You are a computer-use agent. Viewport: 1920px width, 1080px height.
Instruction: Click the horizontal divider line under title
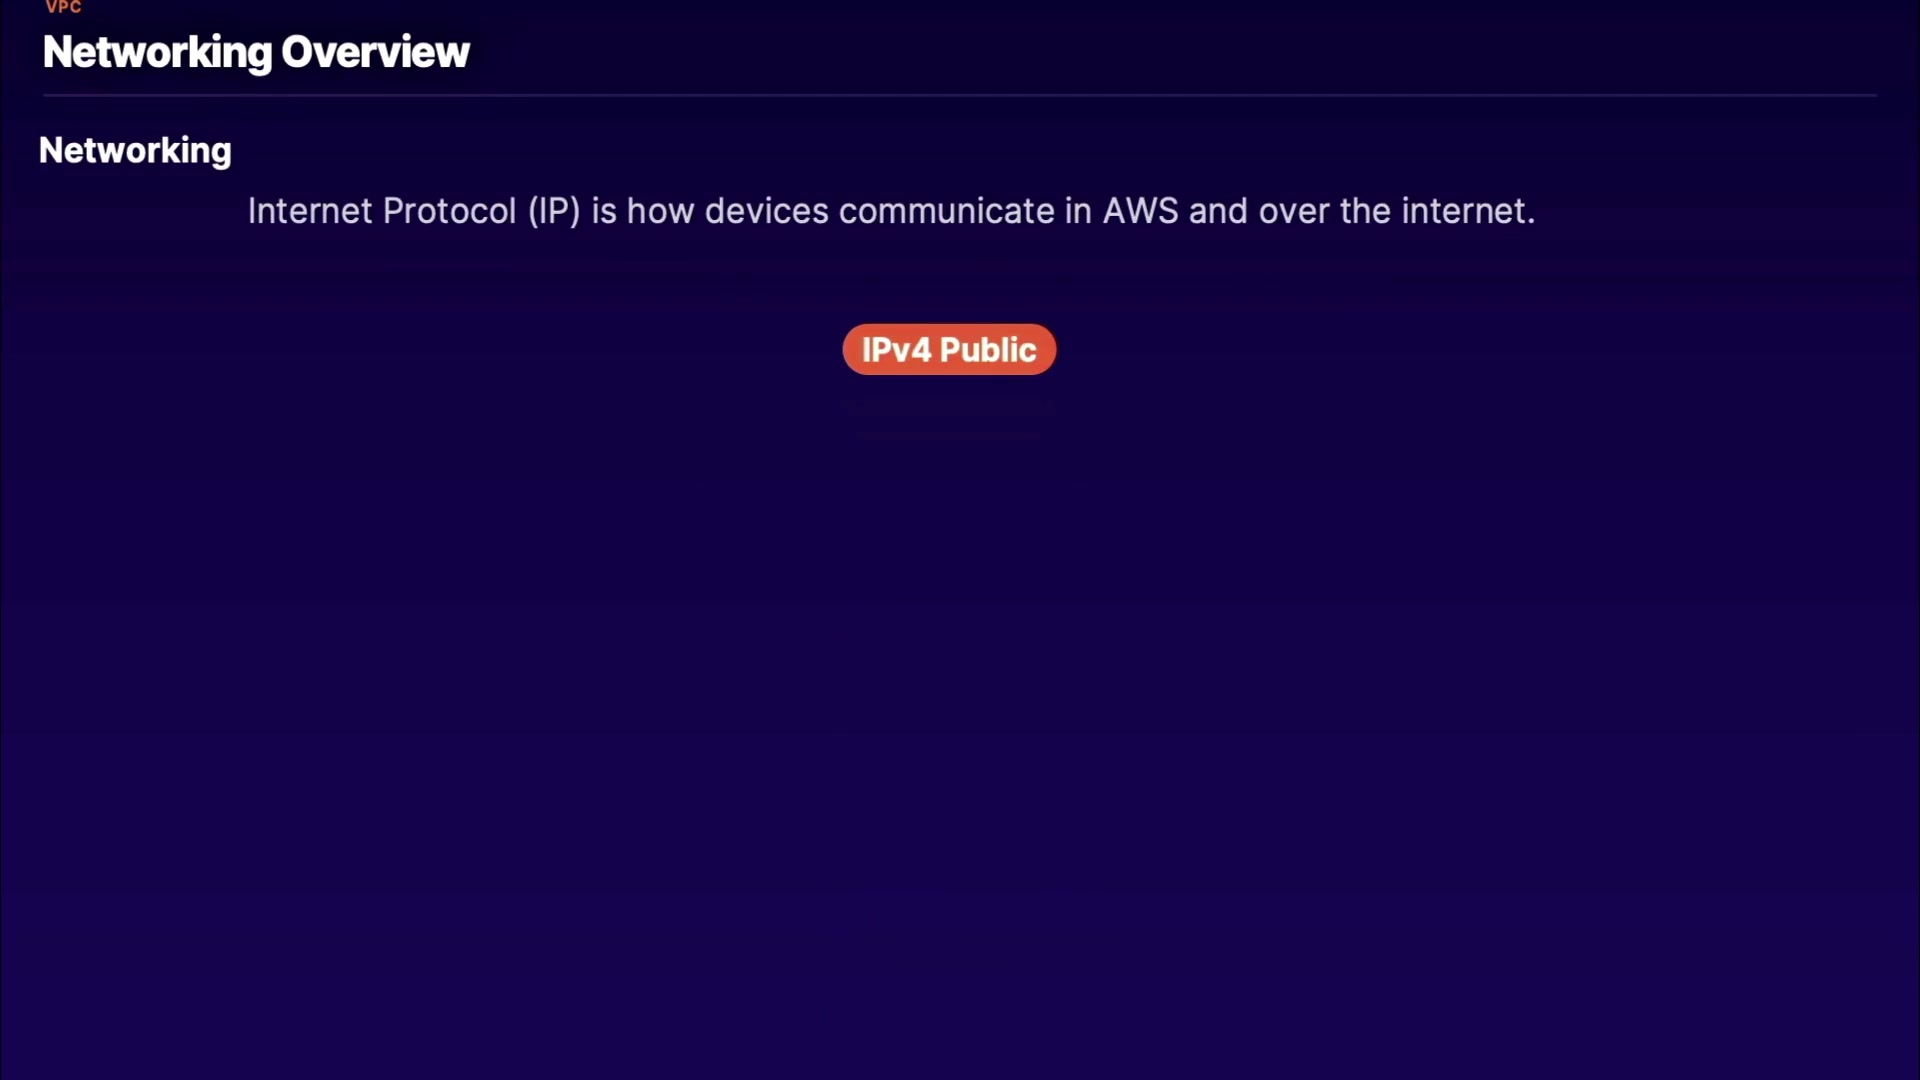(960, 95)
